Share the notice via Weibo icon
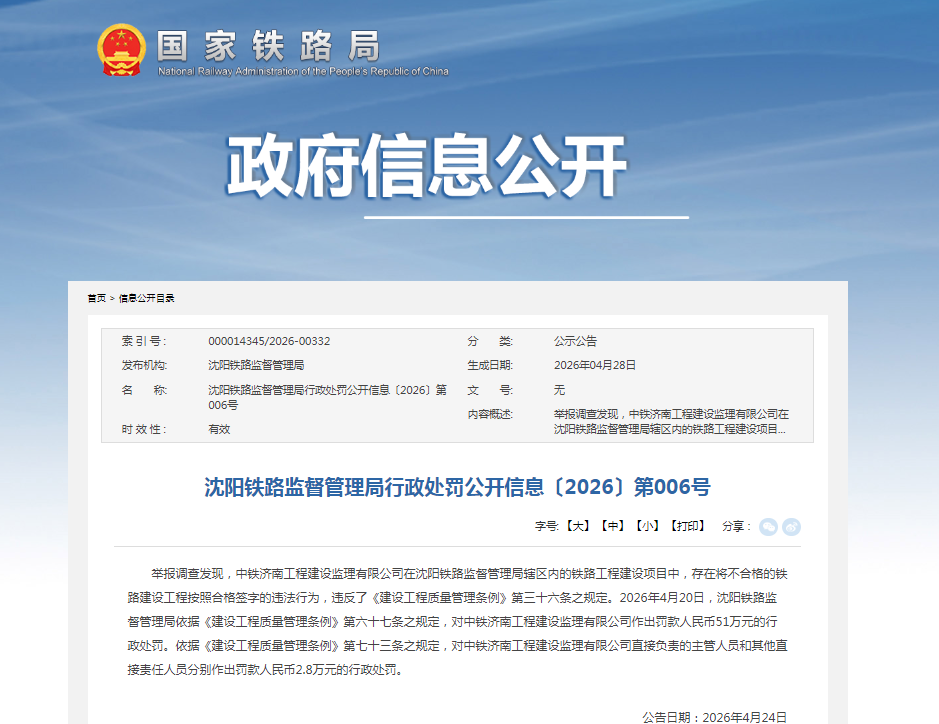Screen dimensions: 939x724 [x=791, y=527]
